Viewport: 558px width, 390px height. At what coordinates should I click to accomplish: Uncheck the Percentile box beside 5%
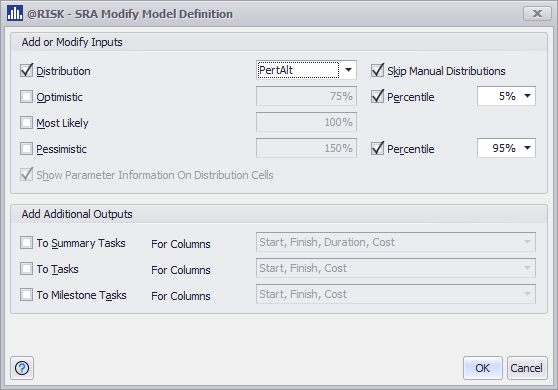[x=378, y=96]
